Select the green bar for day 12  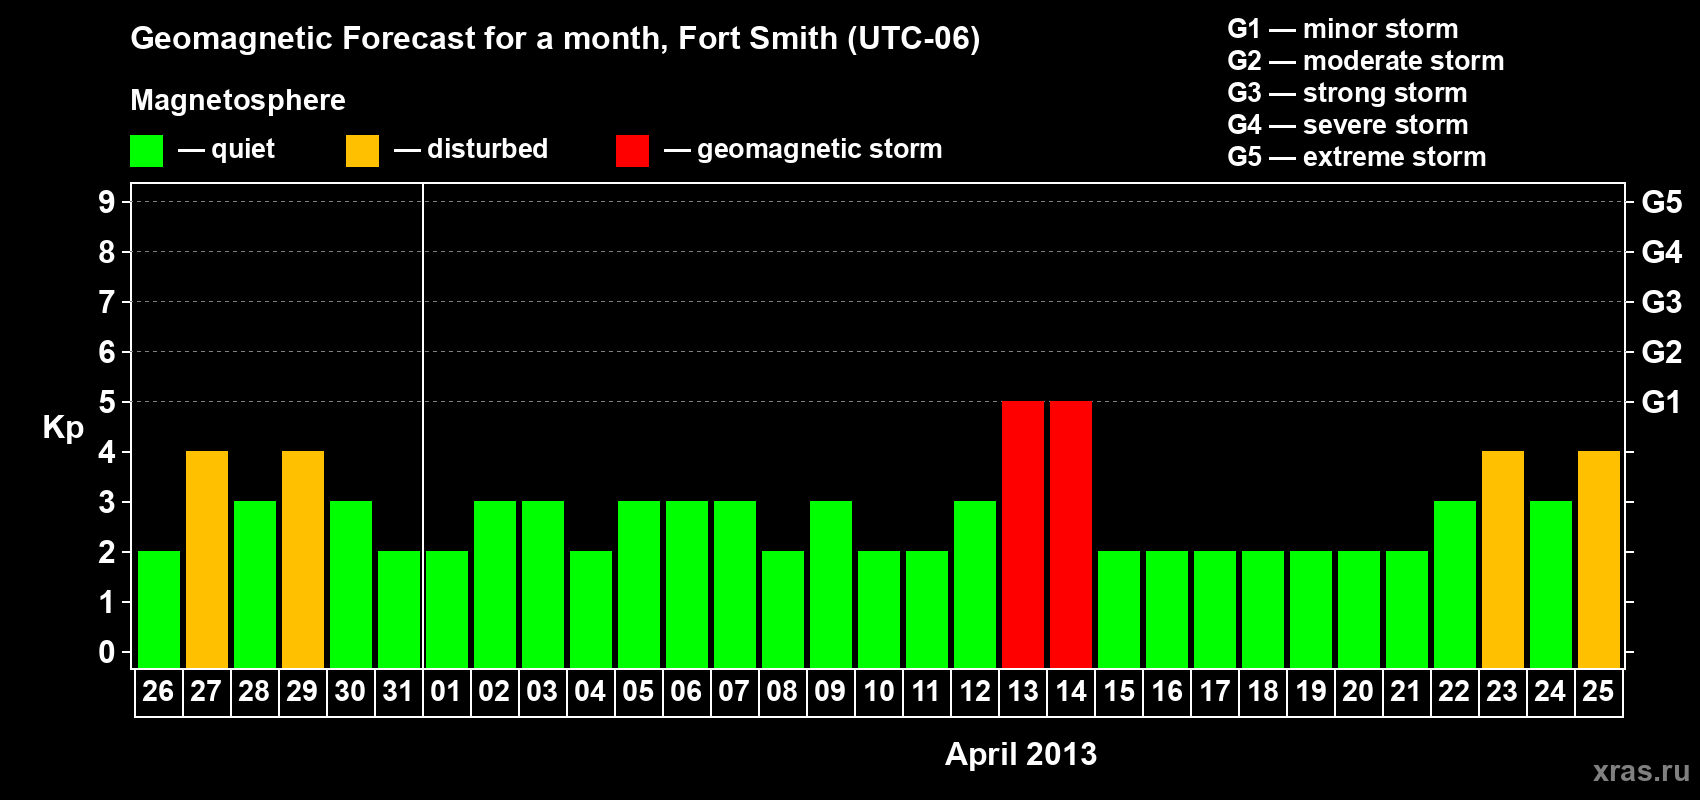pyautogui.click(x=975, y=584)
